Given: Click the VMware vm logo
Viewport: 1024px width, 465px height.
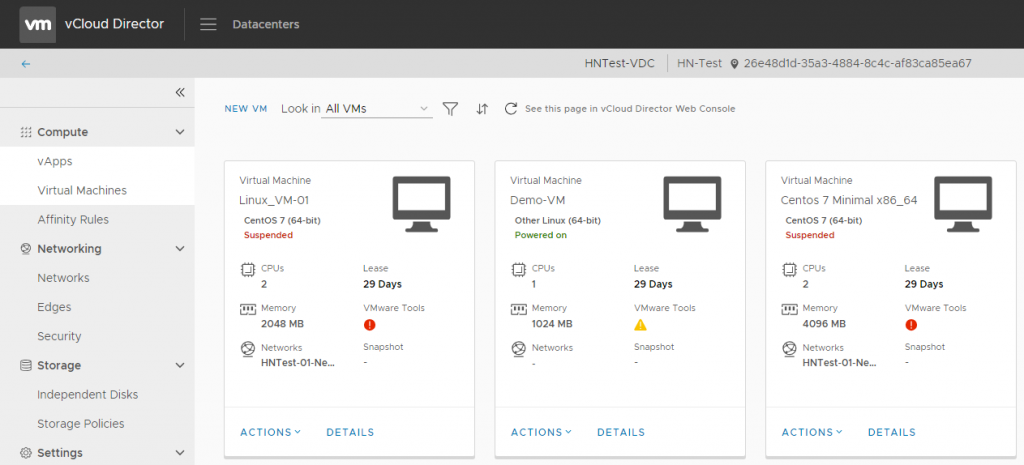Looking at the screenshot, I should click(38, 24).
